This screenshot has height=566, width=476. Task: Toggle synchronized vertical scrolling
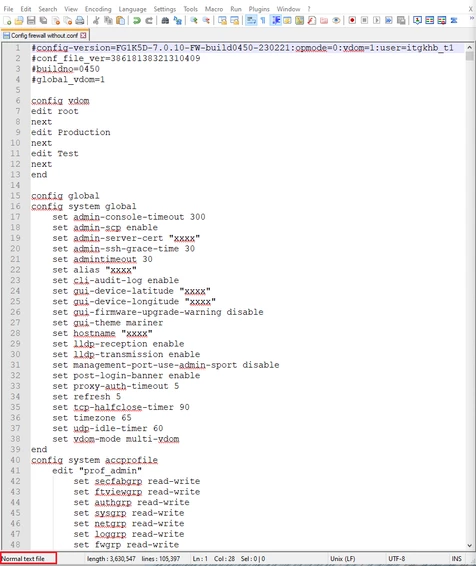(222, 21)
